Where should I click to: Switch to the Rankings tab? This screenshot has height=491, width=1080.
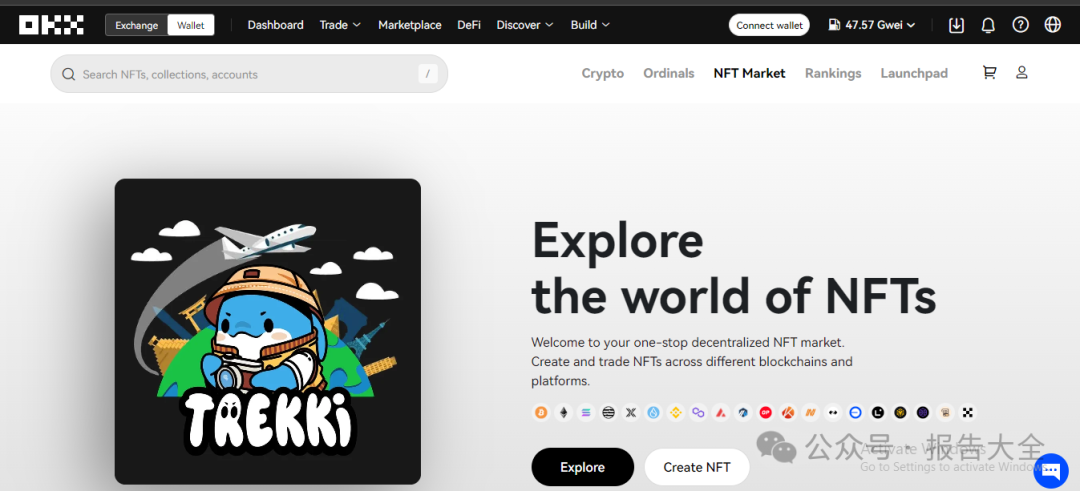[833, 73]
